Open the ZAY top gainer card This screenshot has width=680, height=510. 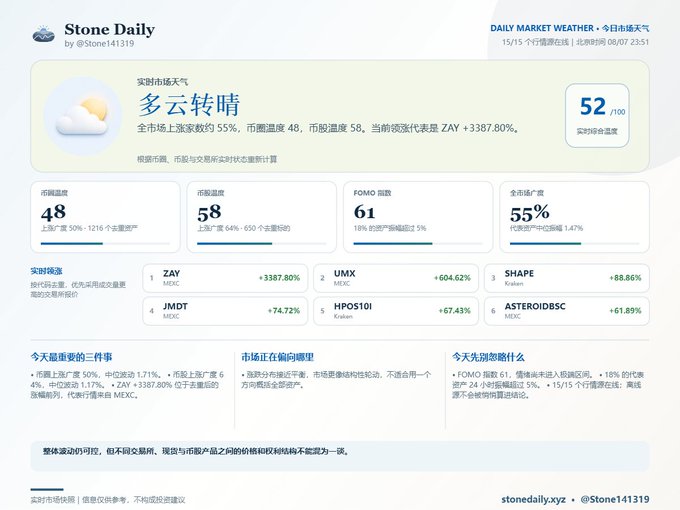225,278
